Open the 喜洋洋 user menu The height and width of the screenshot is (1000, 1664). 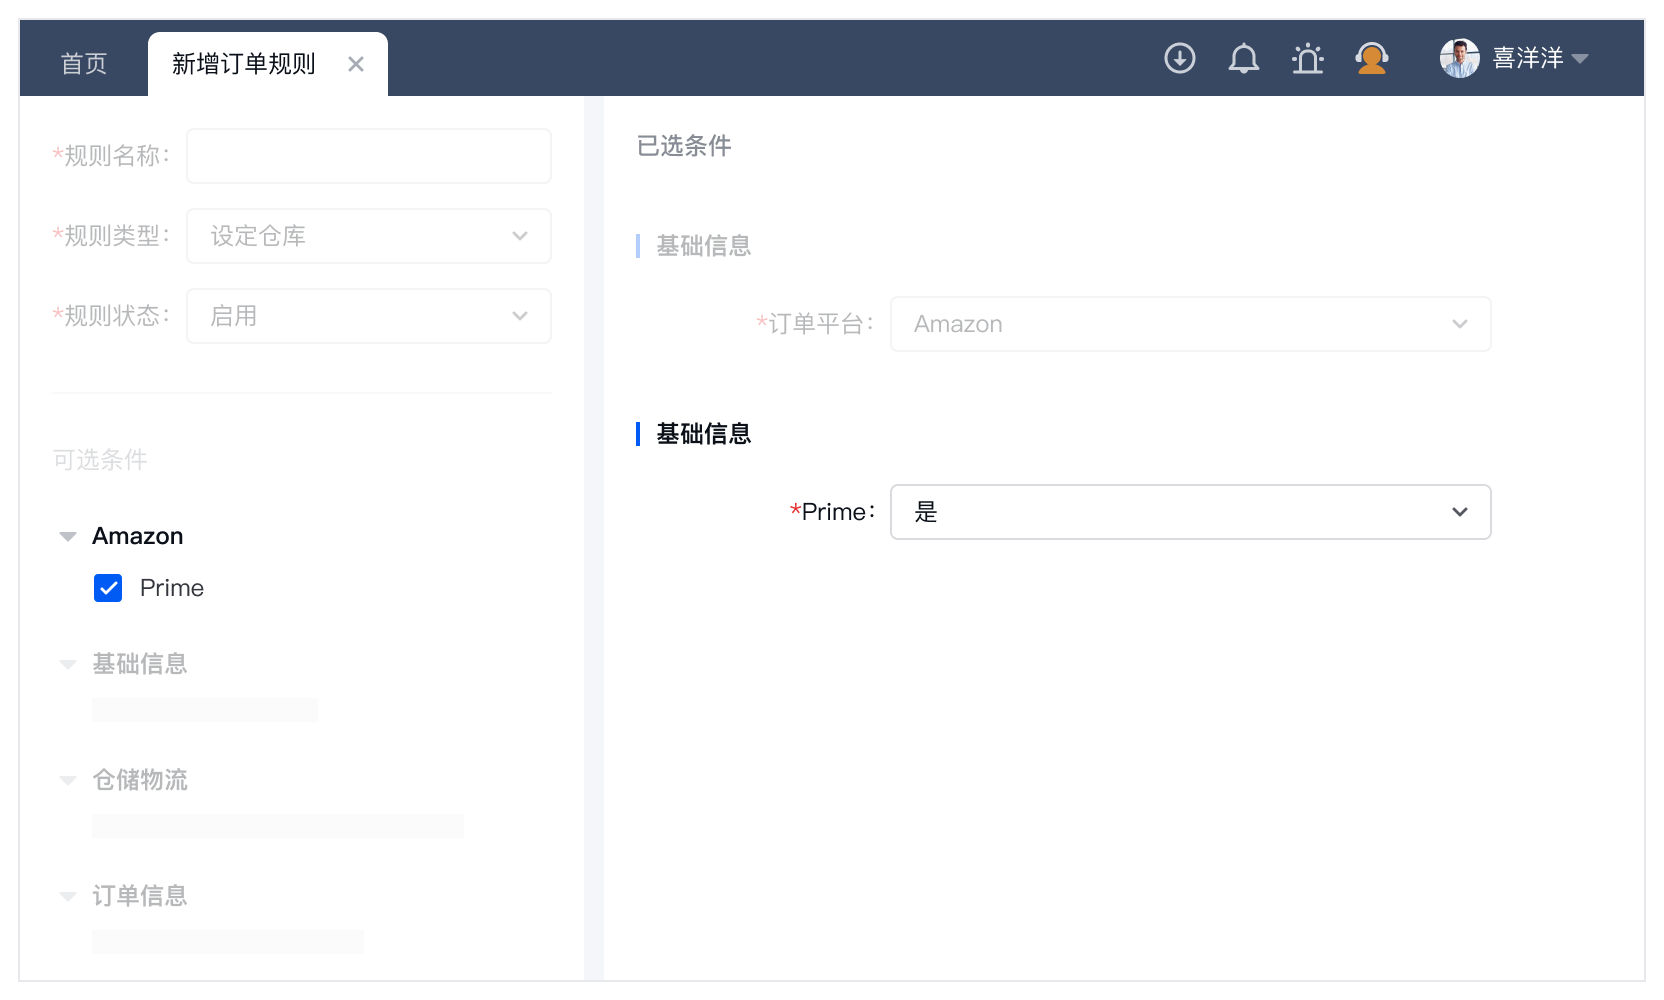click(1540, 59)
